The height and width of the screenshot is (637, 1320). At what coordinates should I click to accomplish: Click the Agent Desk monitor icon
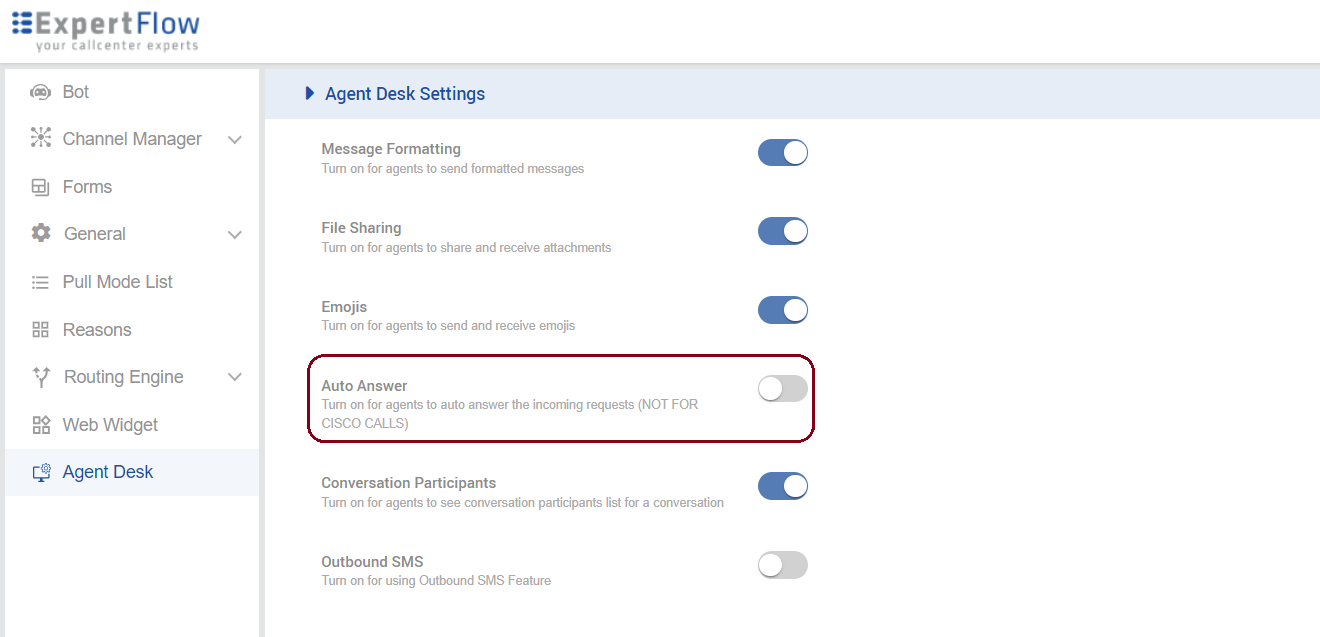click(41, 473)
